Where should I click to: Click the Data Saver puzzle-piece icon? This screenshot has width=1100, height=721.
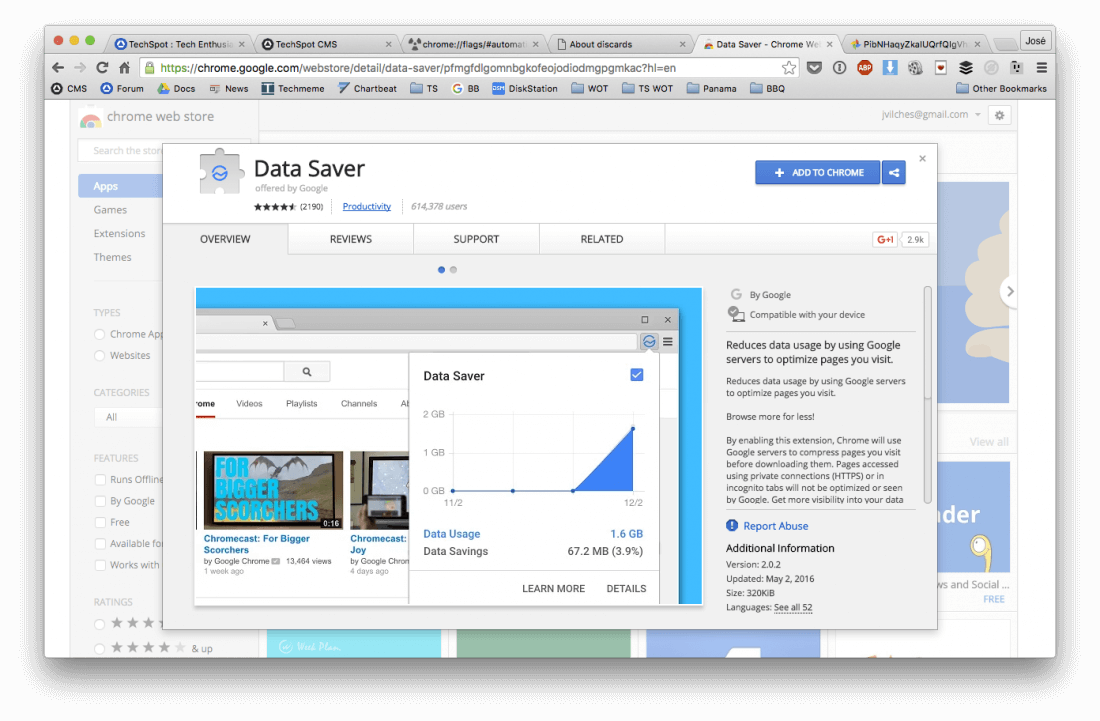click(220, 172)
